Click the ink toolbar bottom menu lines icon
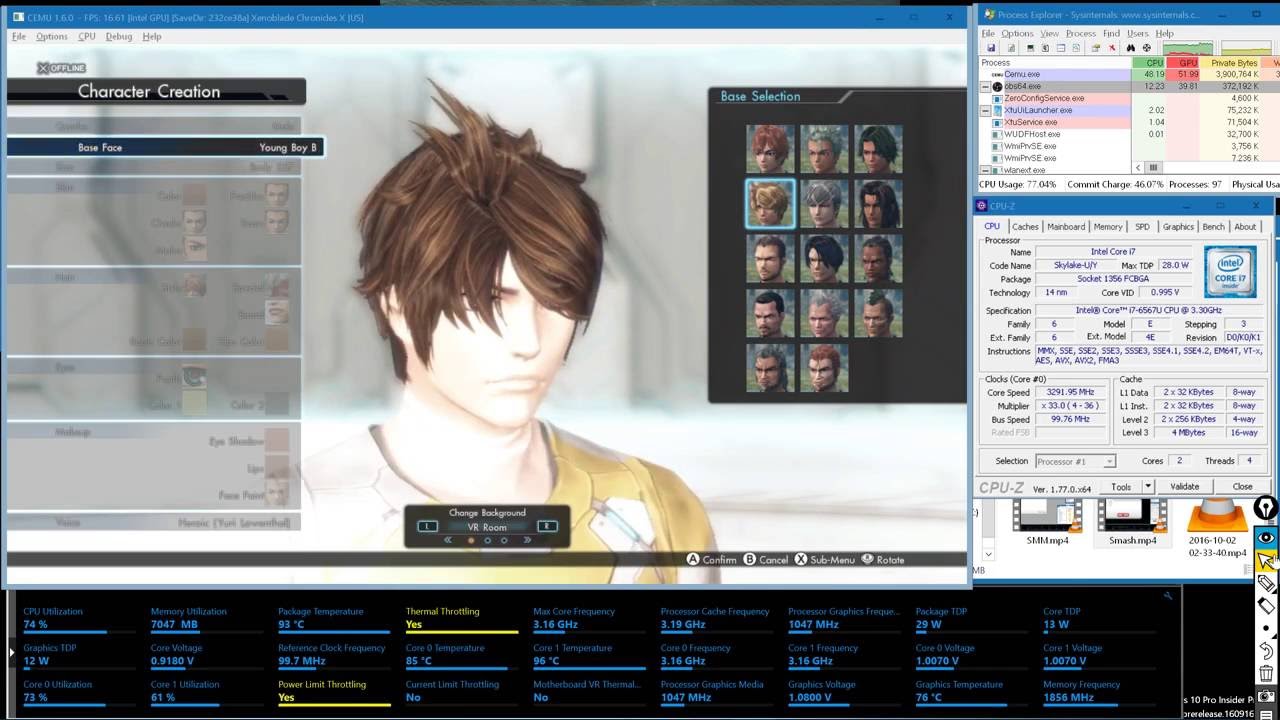Viewport: 1280px width, 720px height. pos(1266,714)
